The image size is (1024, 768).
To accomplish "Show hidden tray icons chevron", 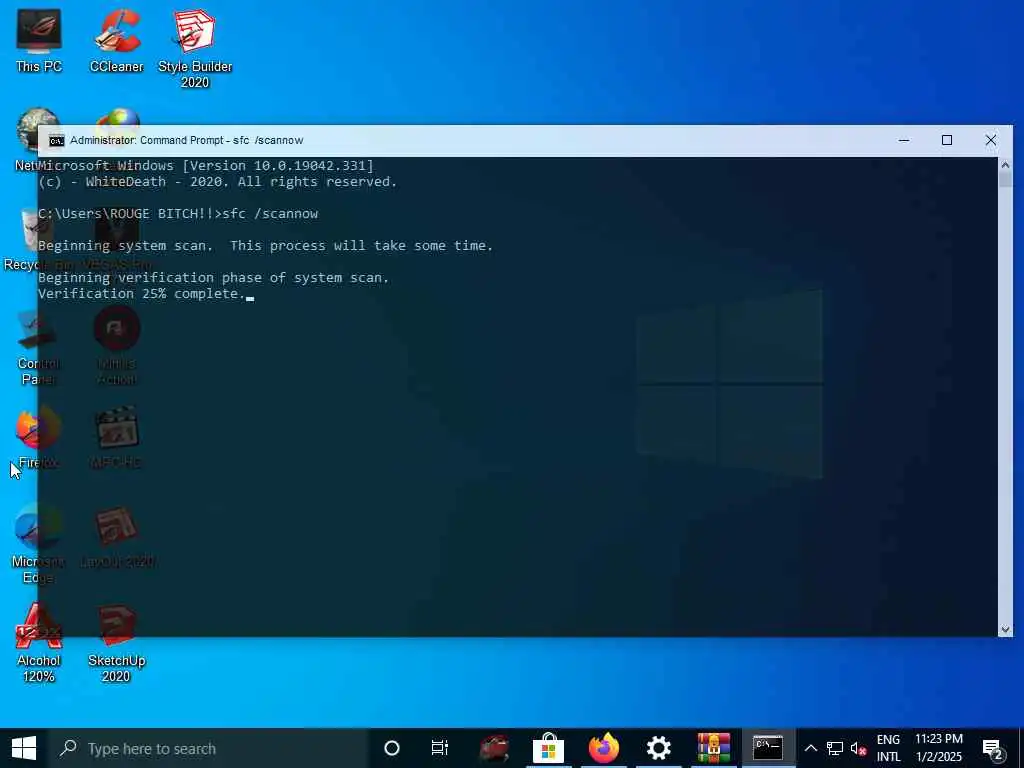I will coord(810,748).
